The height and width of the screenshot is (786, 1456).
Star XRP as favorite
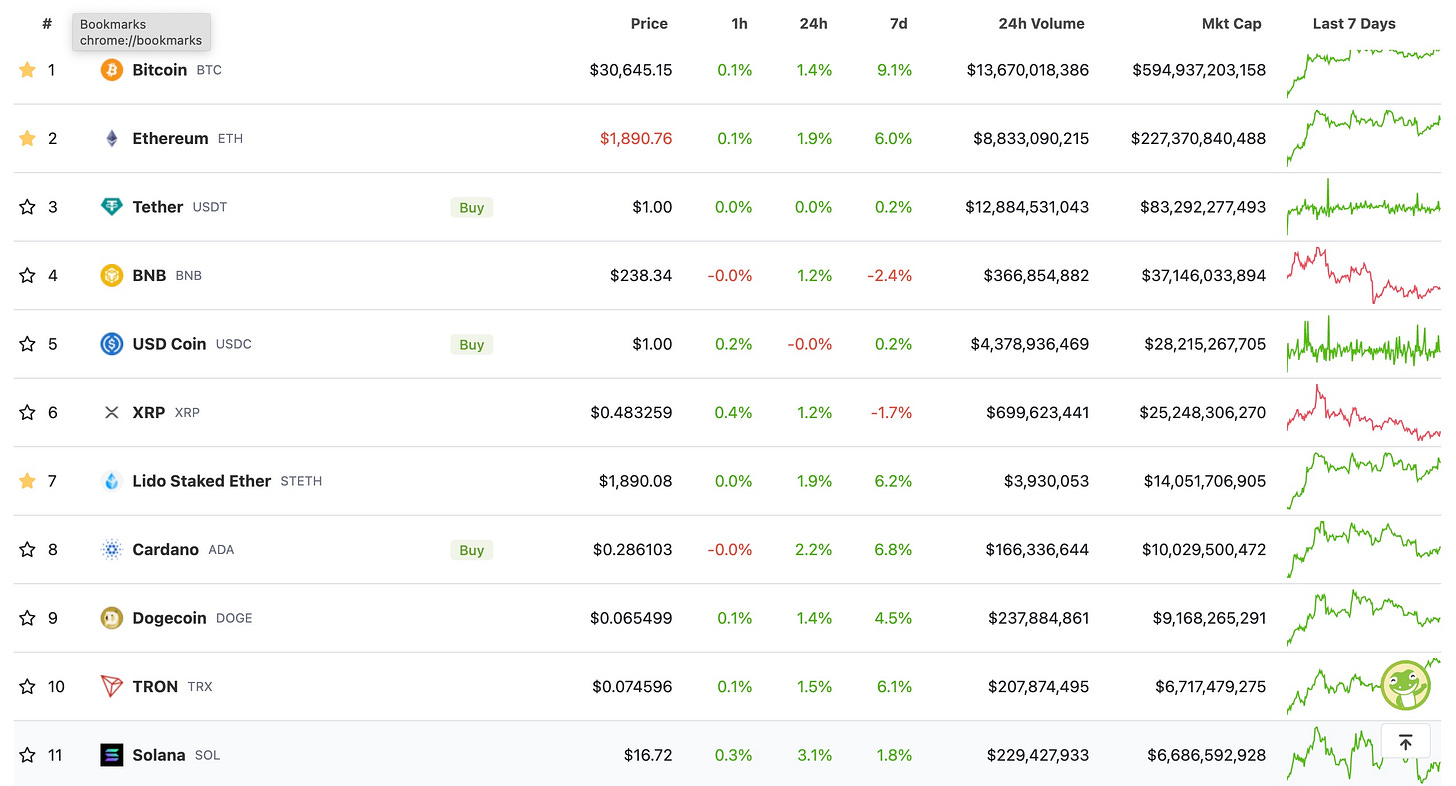pos(27,412)
